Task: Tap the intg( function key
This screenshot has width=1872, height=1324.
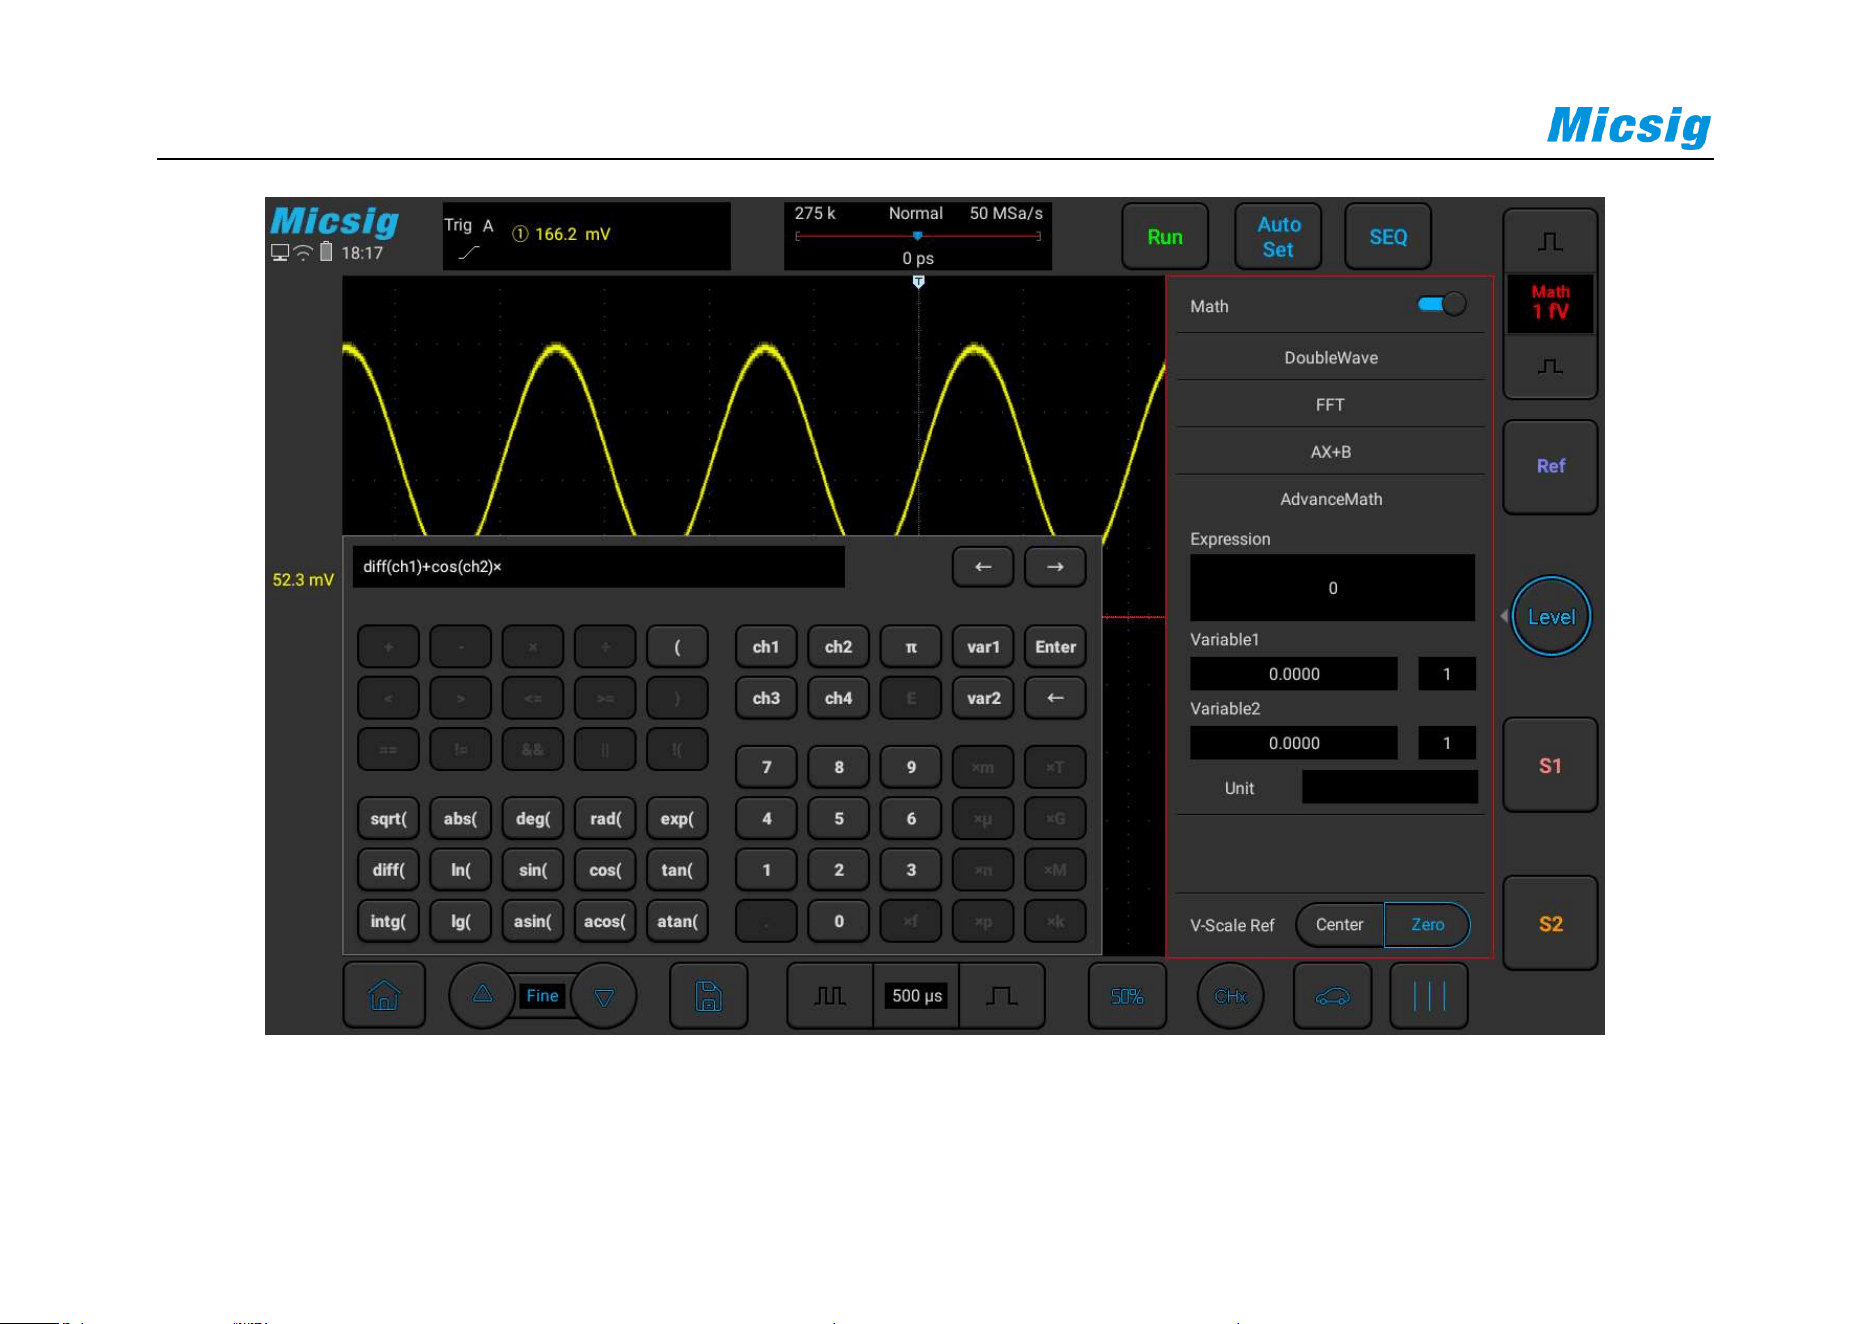Action: [x=388, y=921]
